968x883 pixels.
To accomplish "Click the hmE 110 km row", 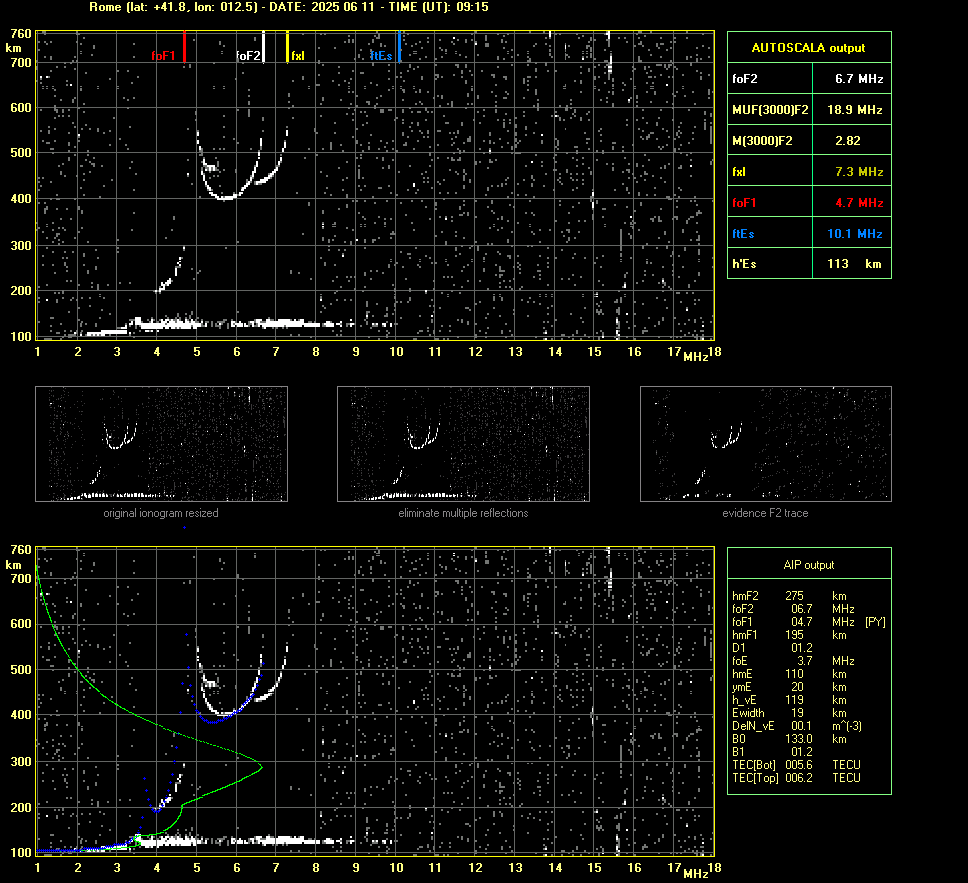I will point(789,674).
